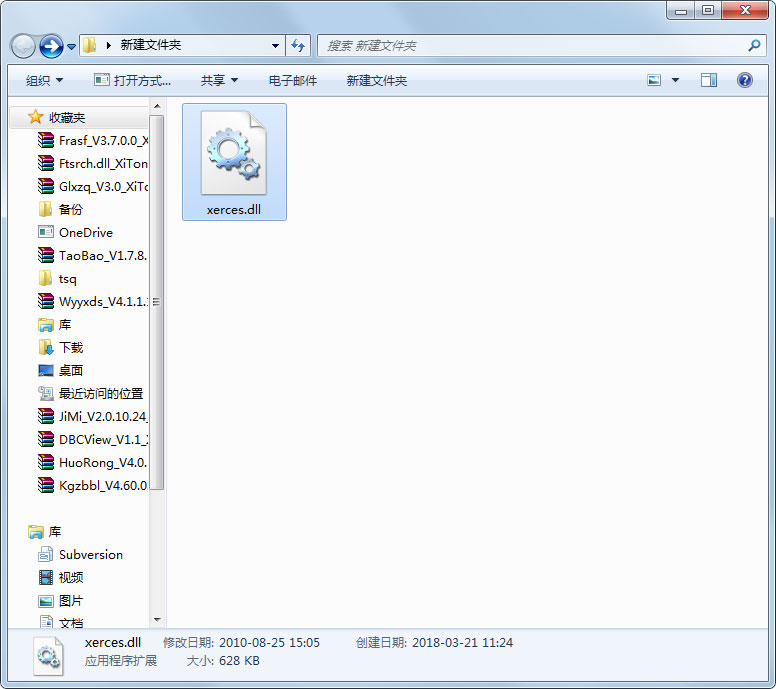The width and height of the screenshot is (776, 689).
Task: Click the Kgzbbl_V4.60.0 archive icon
Action: (x=46, y=486)
